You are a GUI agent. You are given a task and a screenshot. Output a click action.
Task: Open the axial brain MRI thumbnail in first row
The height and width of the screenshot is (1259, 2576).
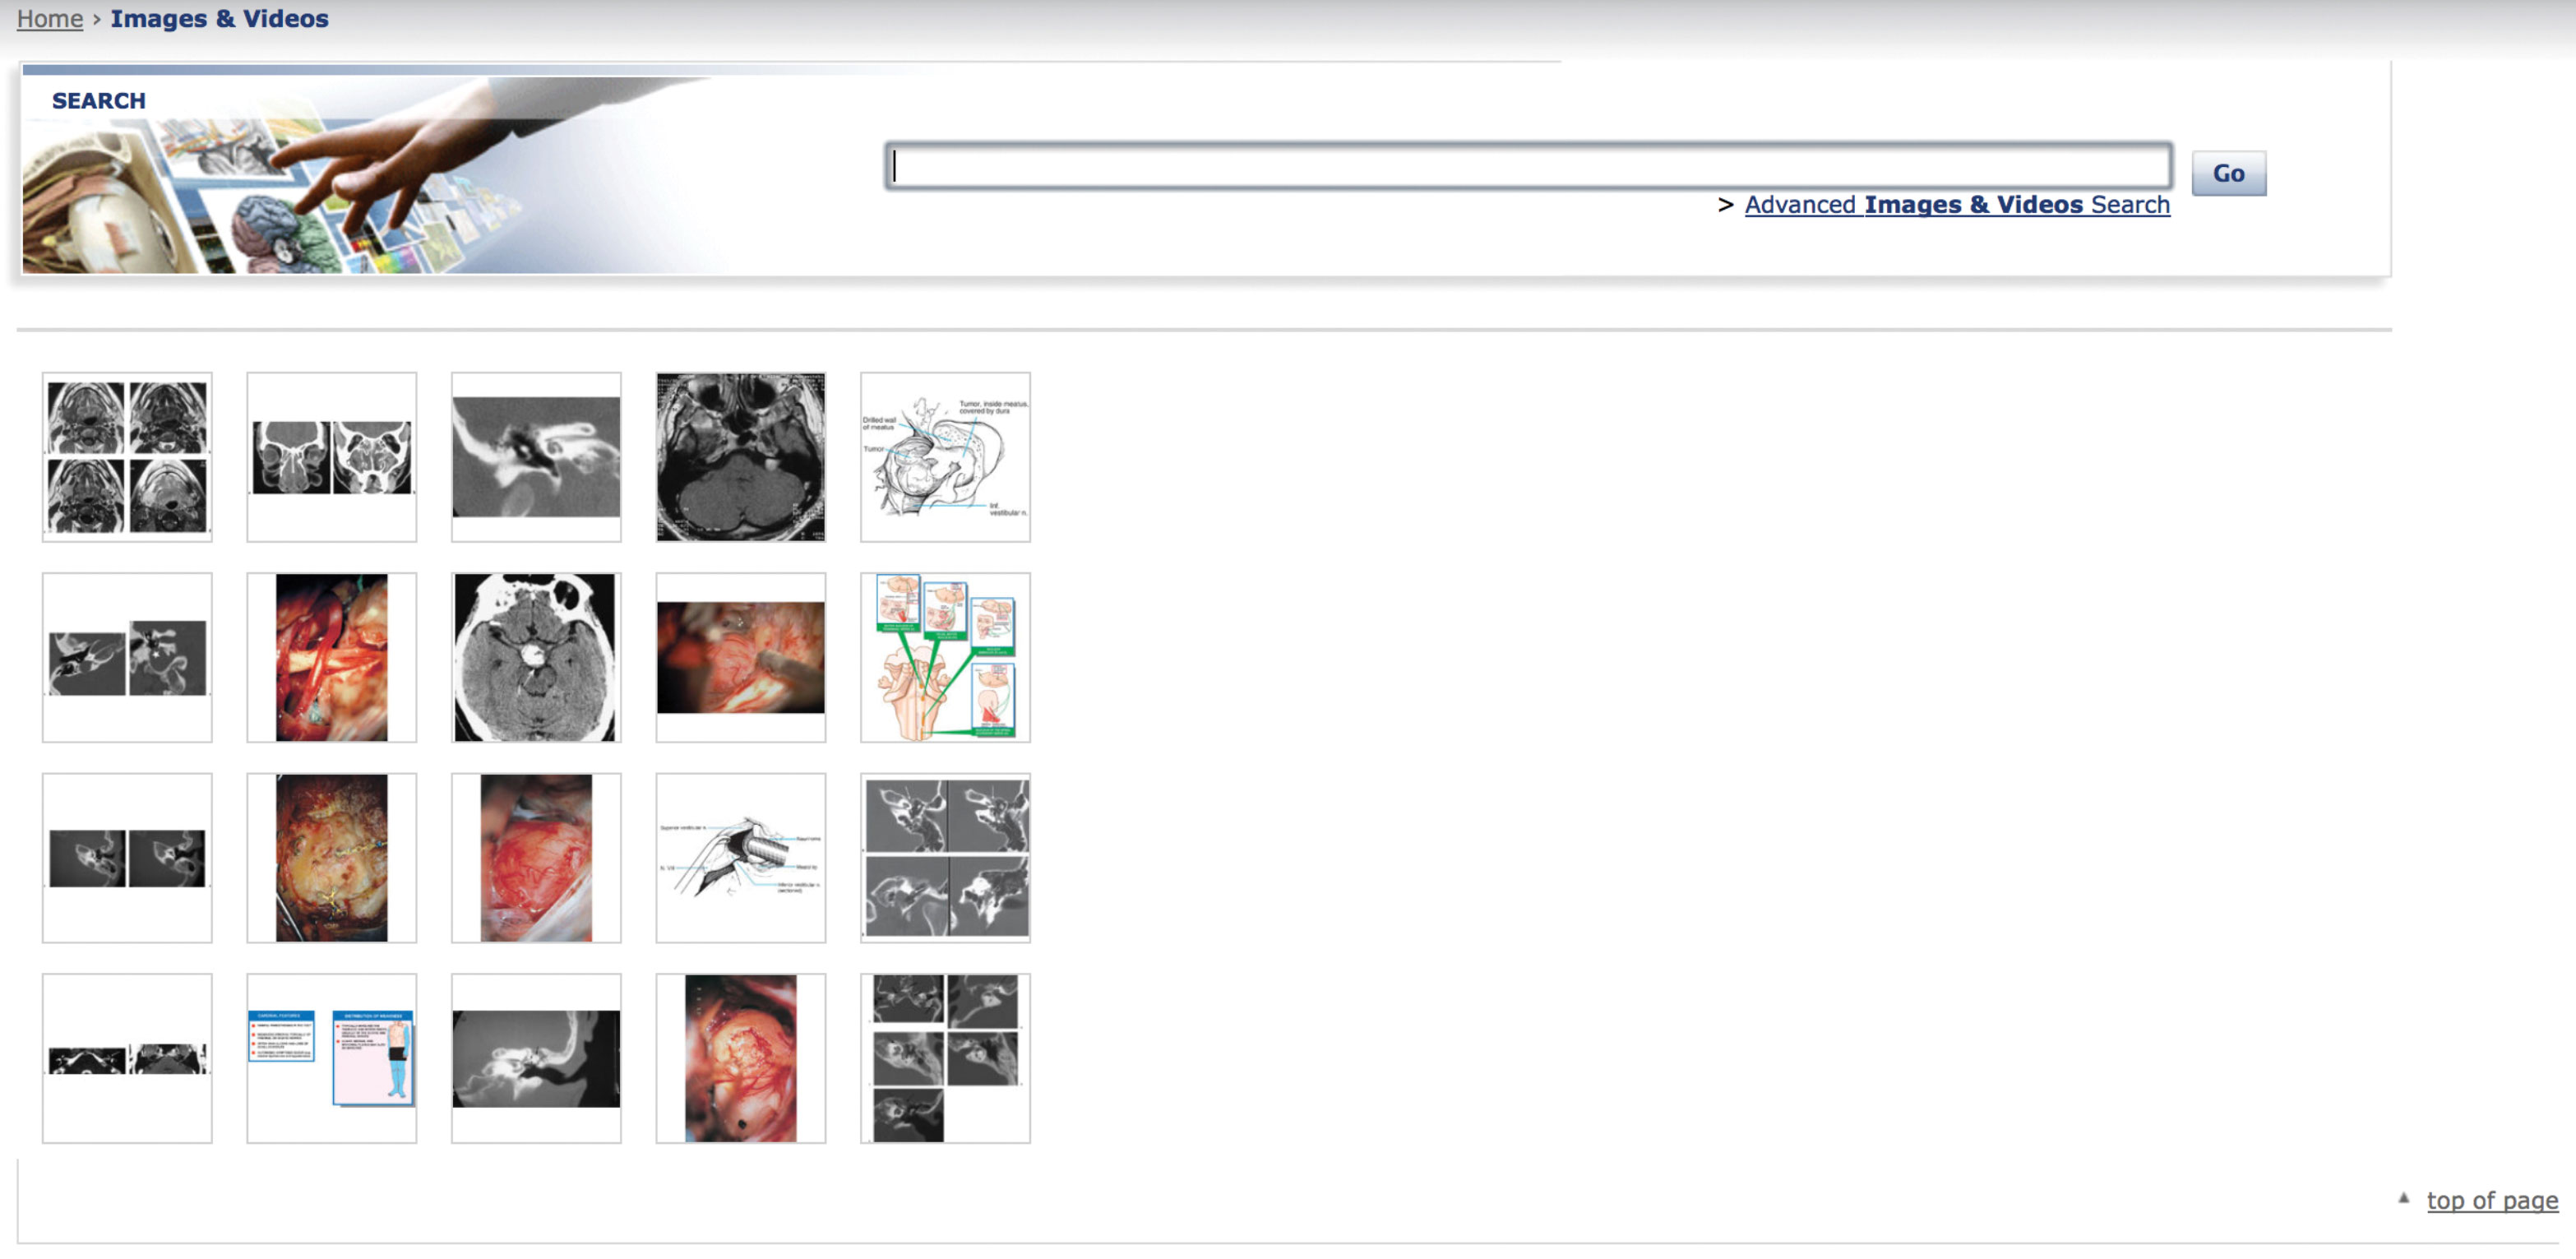click(x=740, y=457)
